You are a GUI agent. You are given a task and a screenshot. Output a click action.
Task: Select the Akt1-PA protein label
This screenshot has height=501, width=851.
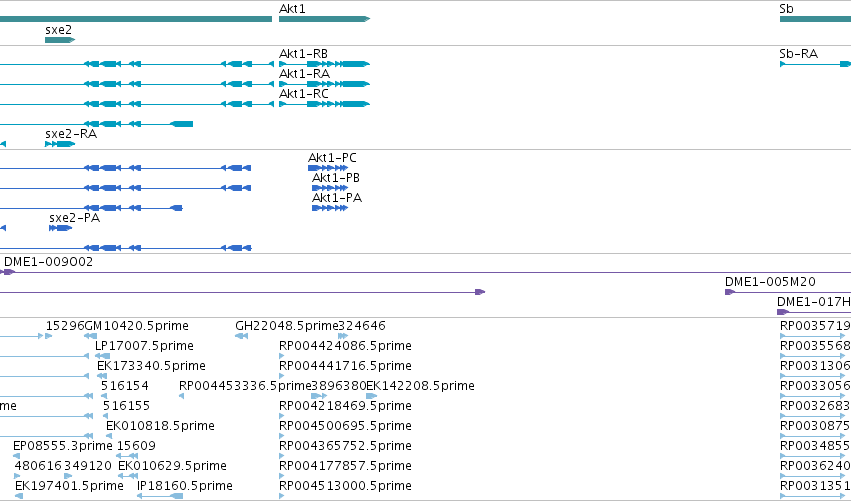click(x=337, y=198)
